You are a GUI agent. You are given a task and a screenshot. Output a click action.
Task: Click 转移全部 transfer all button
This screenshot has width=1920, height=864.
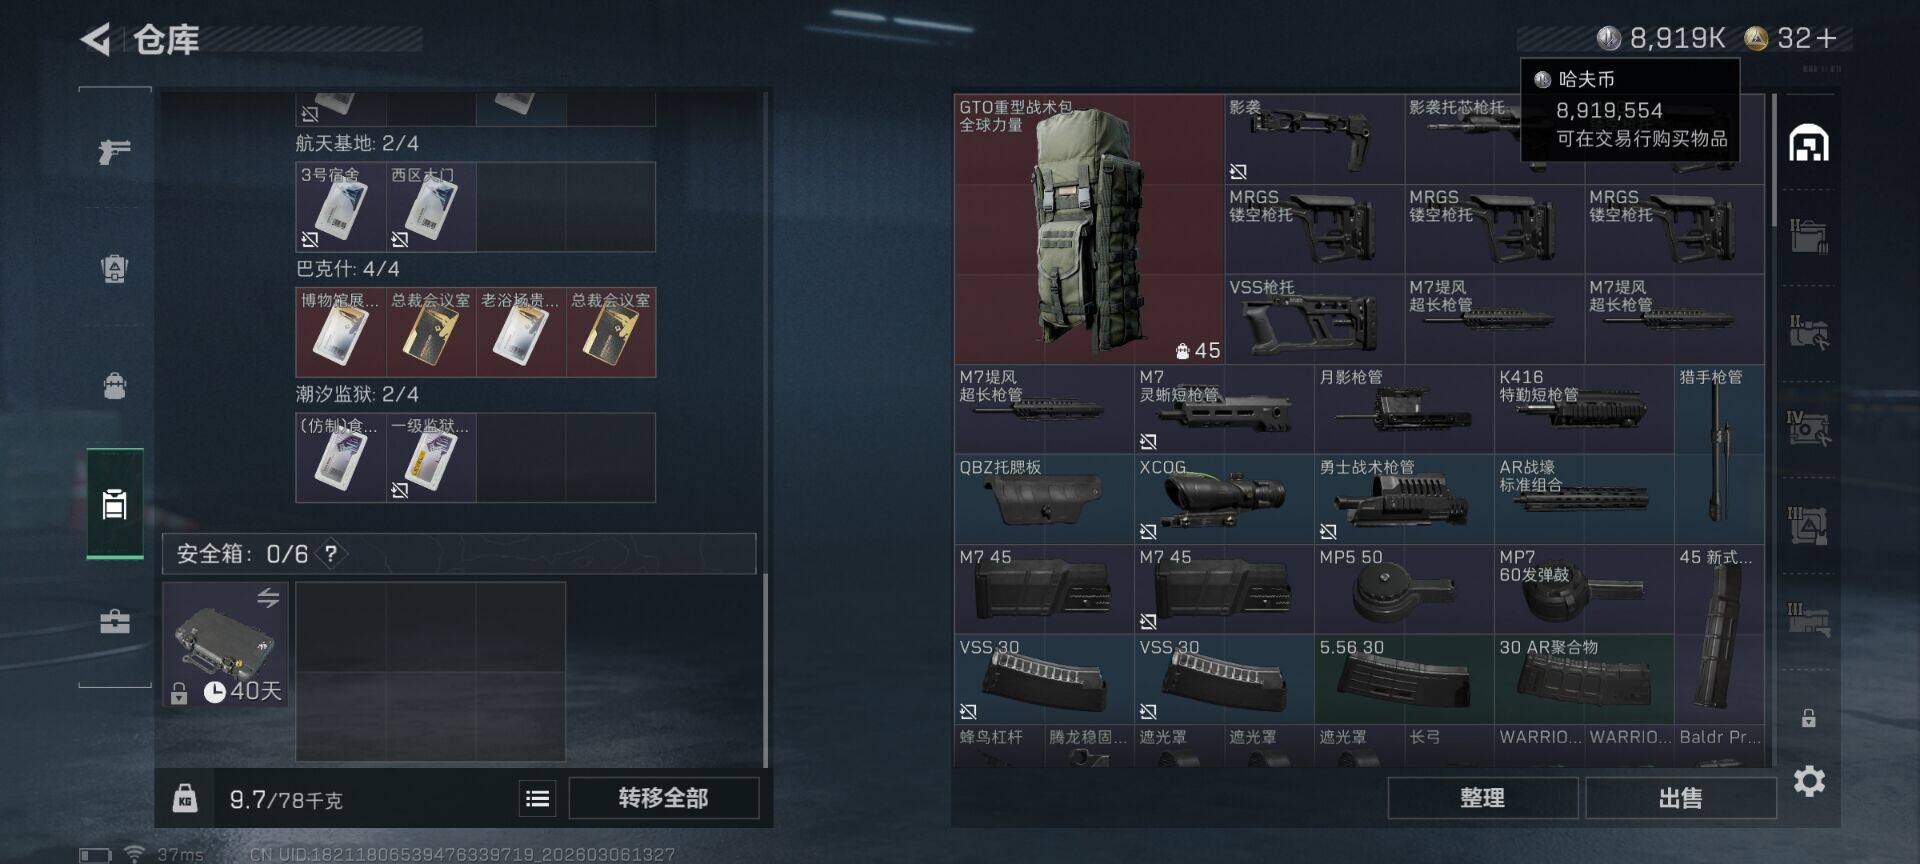(x=664, y=798)
